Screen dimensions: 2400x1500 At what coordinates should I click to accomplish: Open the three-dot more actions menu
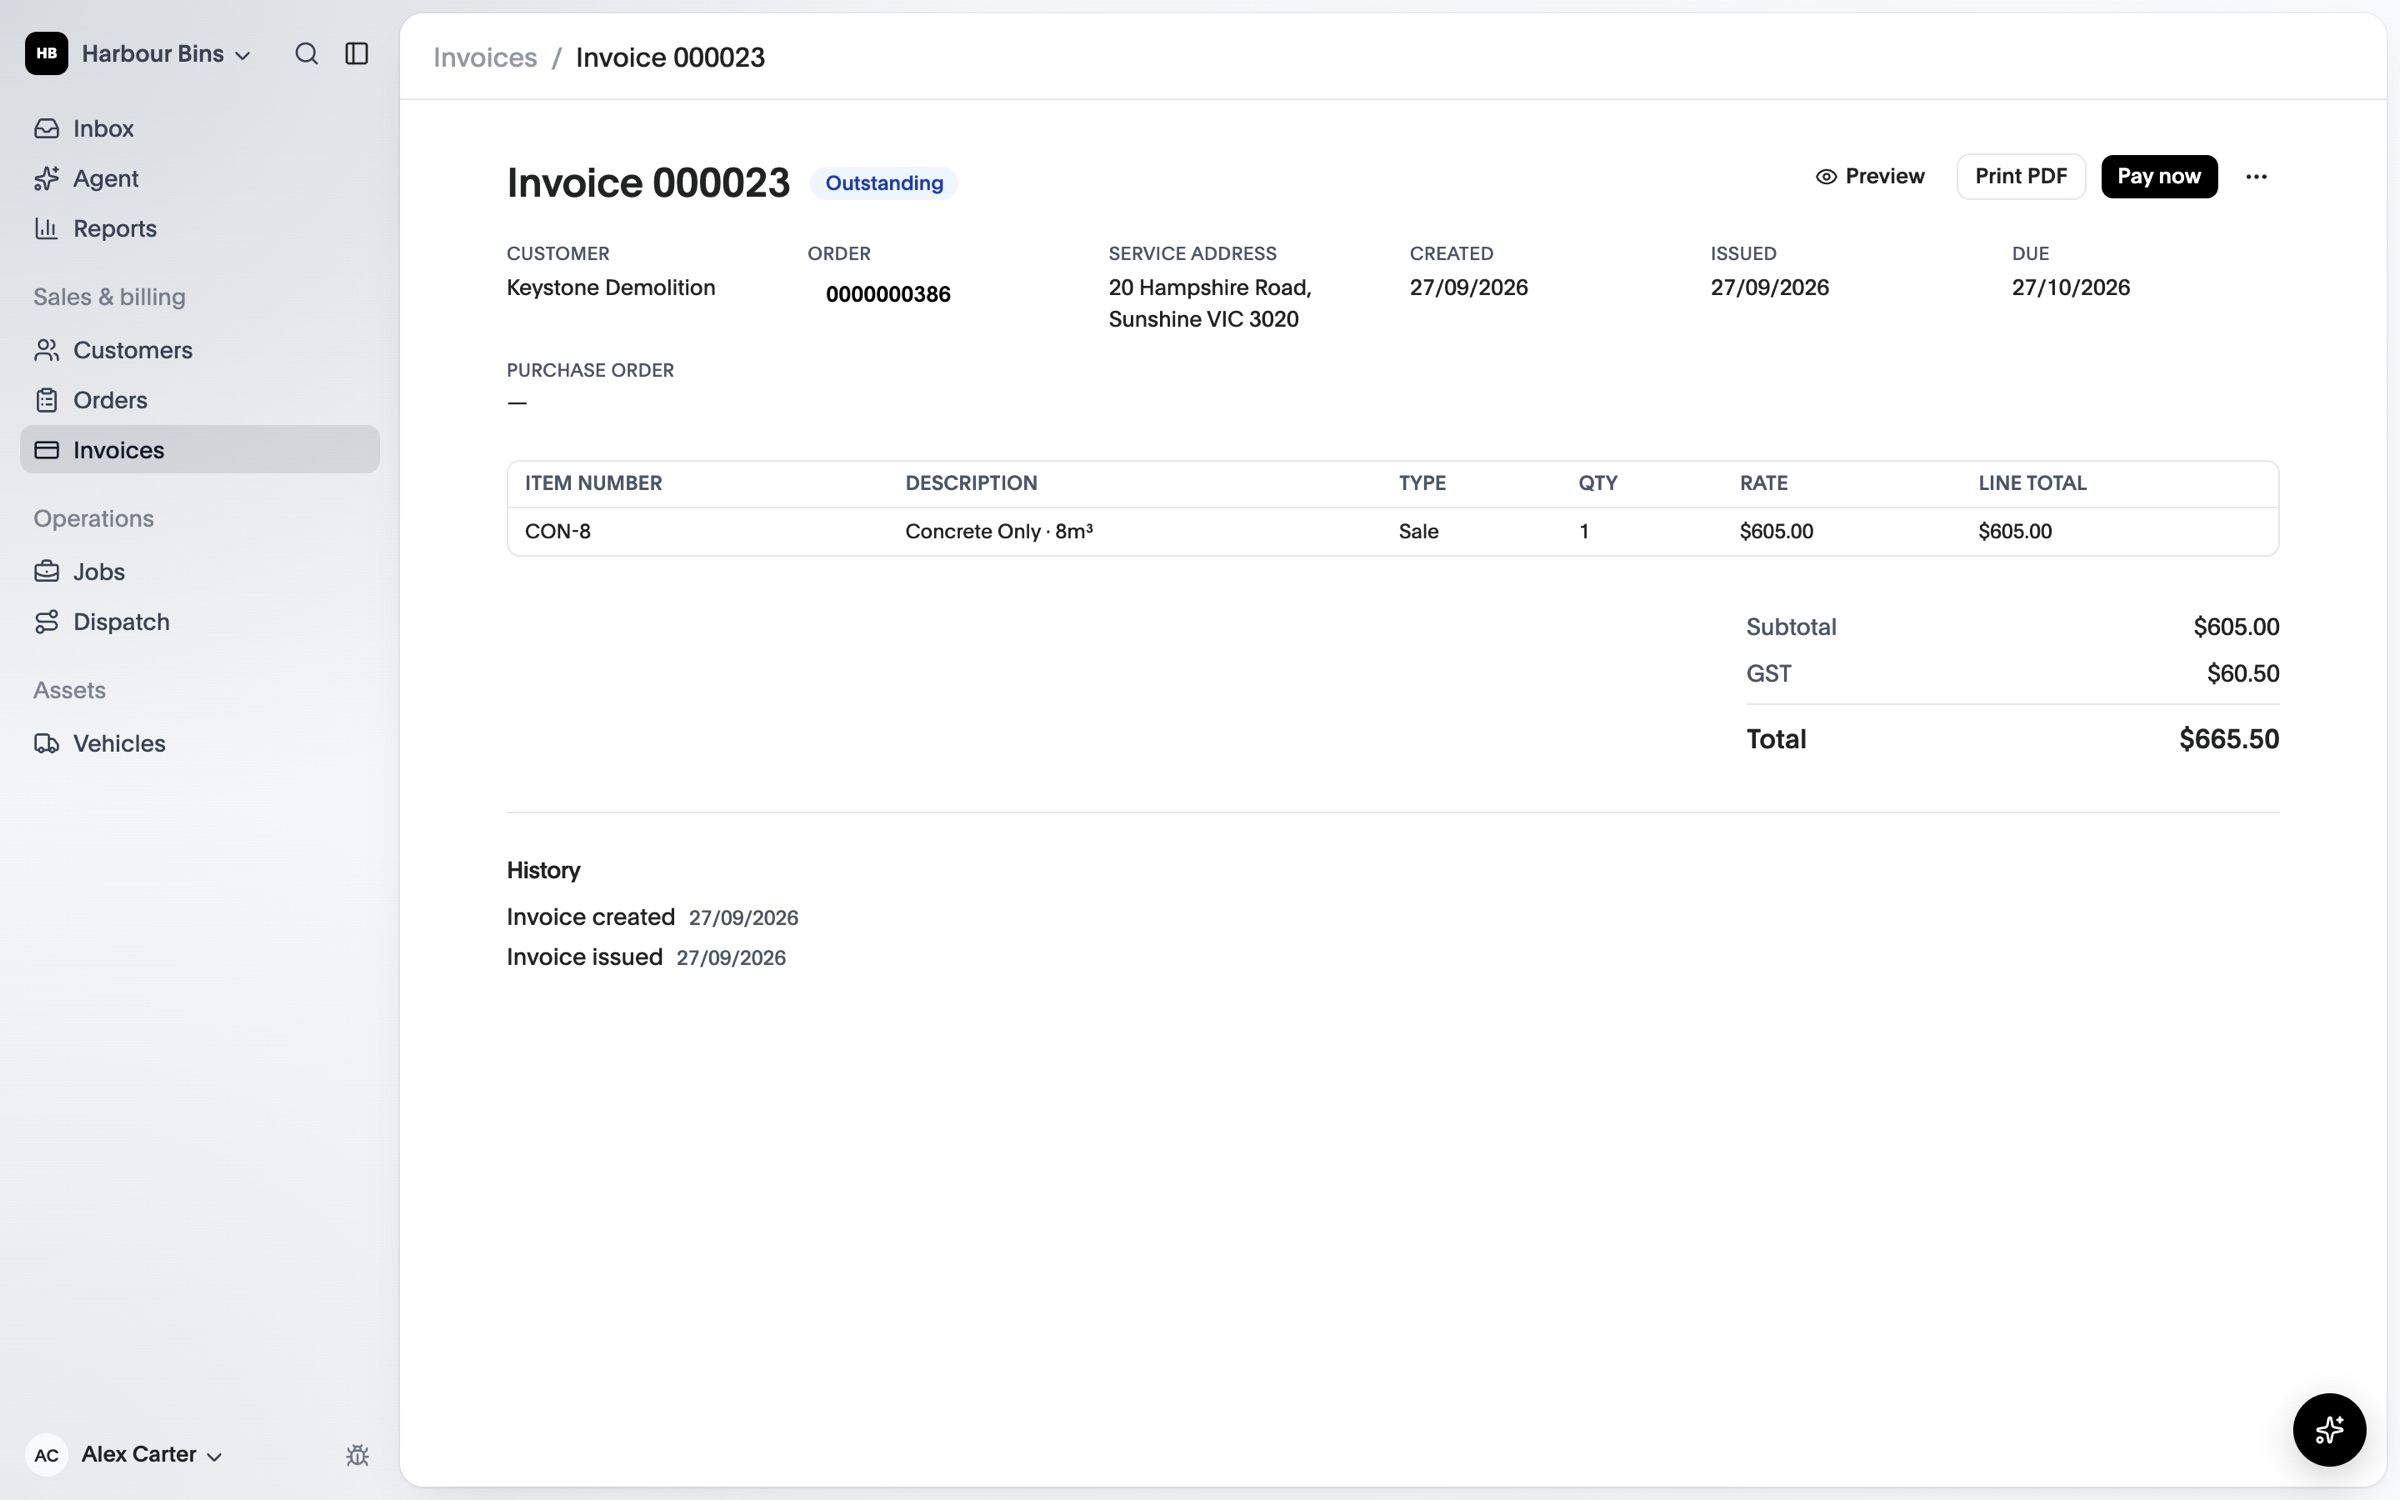(x=2256, y=177)
